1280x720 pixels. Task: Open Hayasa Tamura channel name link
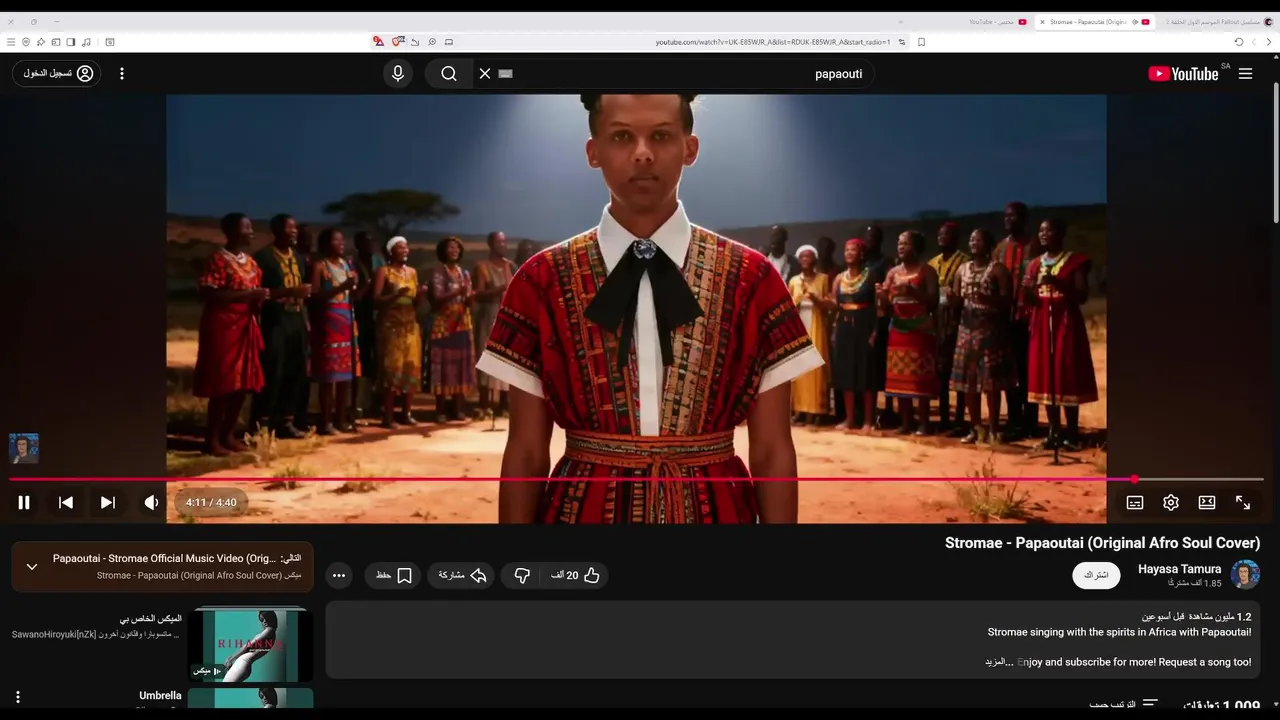1179,568
